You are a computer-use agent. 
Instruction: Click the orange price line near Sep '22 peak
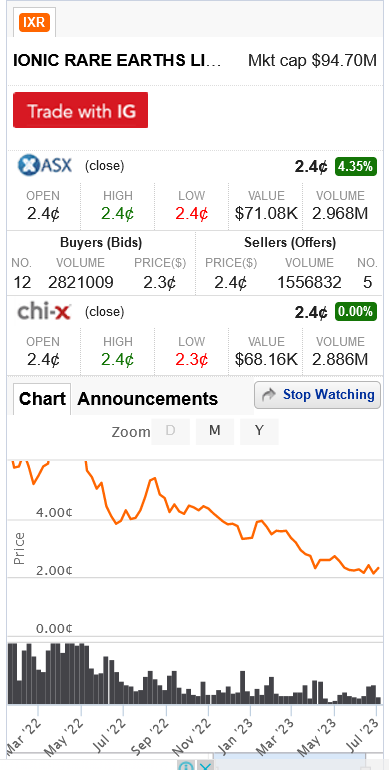pyautogui.click(x=154, y=479)
